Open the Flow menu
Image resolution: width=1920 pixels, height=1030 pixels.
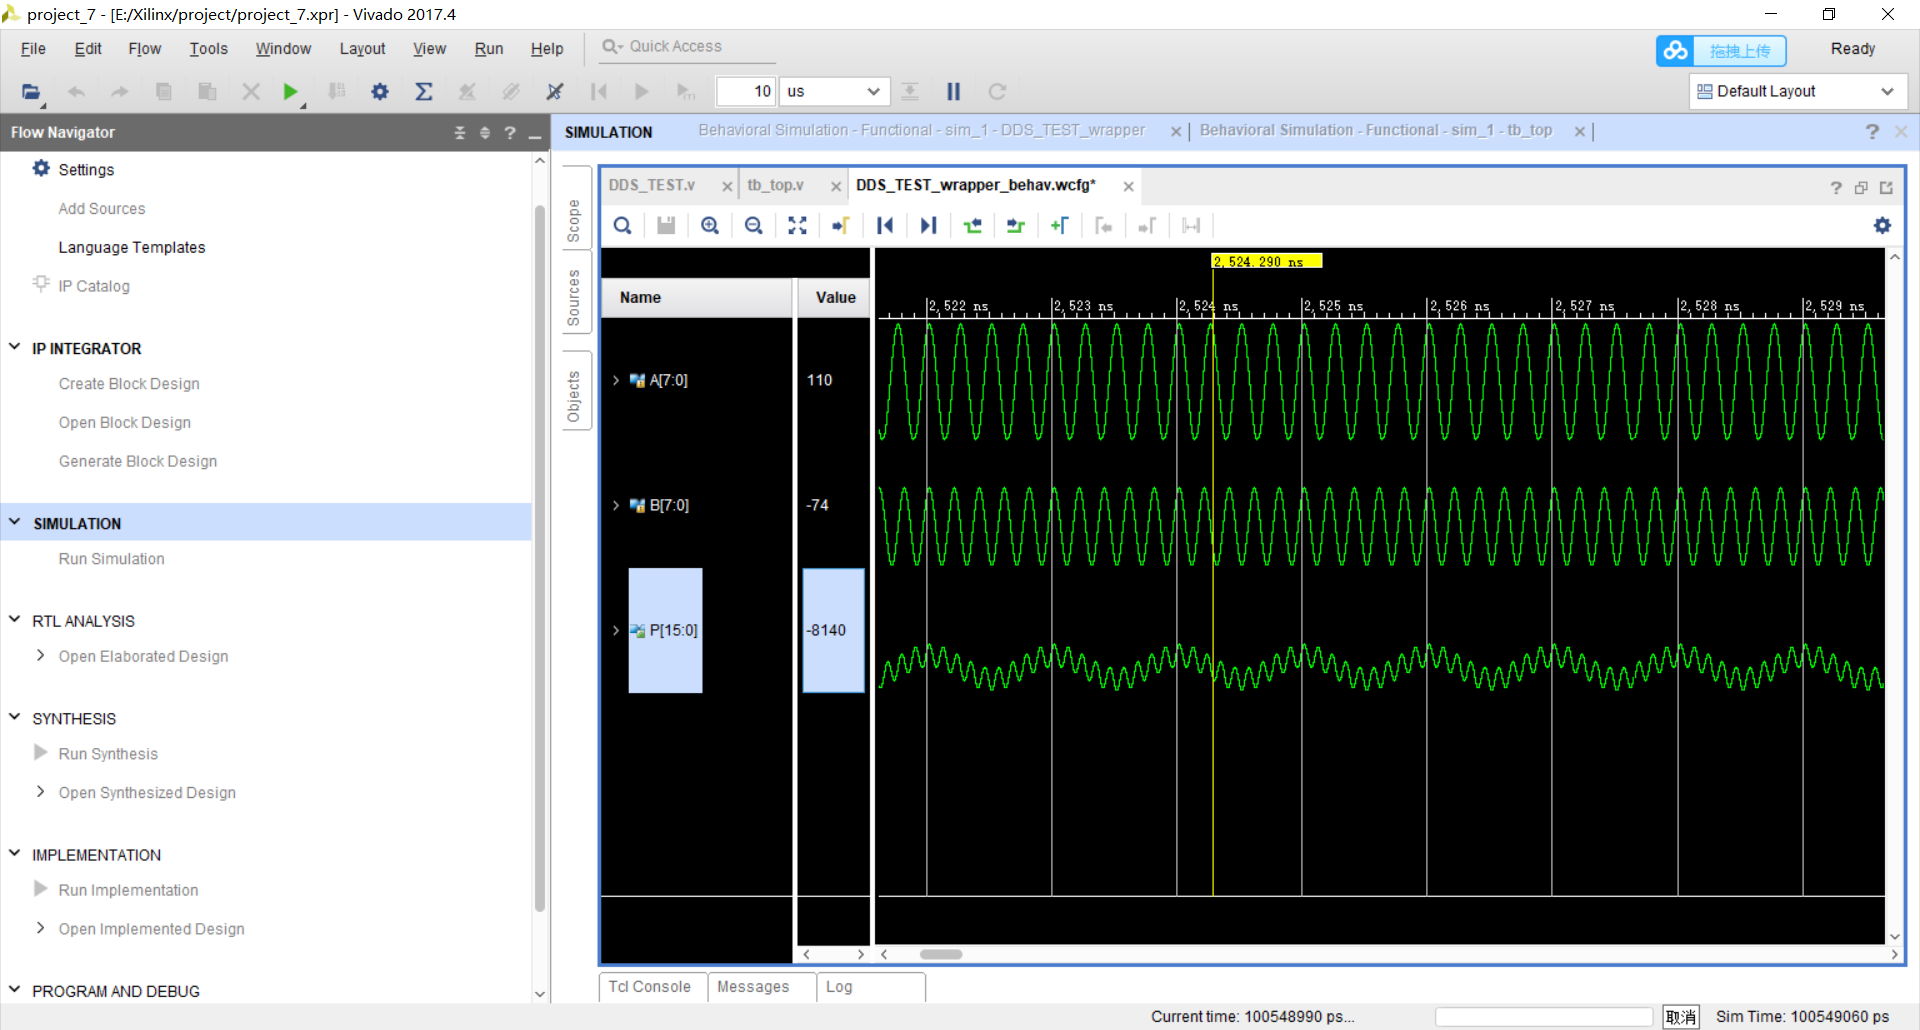[x=145, y=49]
